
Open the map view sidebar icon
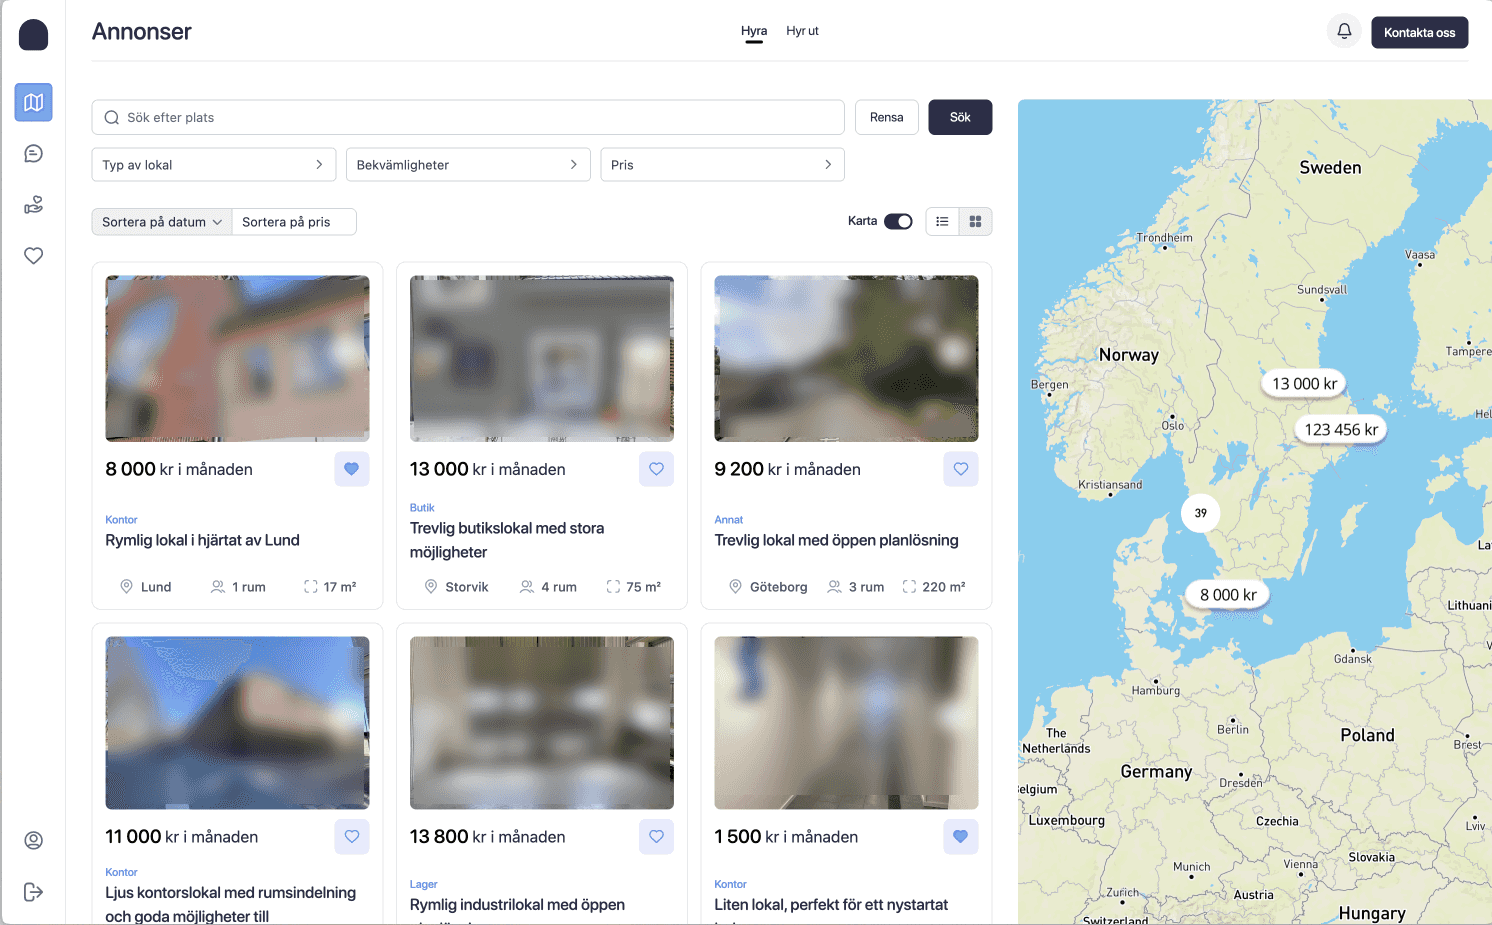click(x=33, y=102)
